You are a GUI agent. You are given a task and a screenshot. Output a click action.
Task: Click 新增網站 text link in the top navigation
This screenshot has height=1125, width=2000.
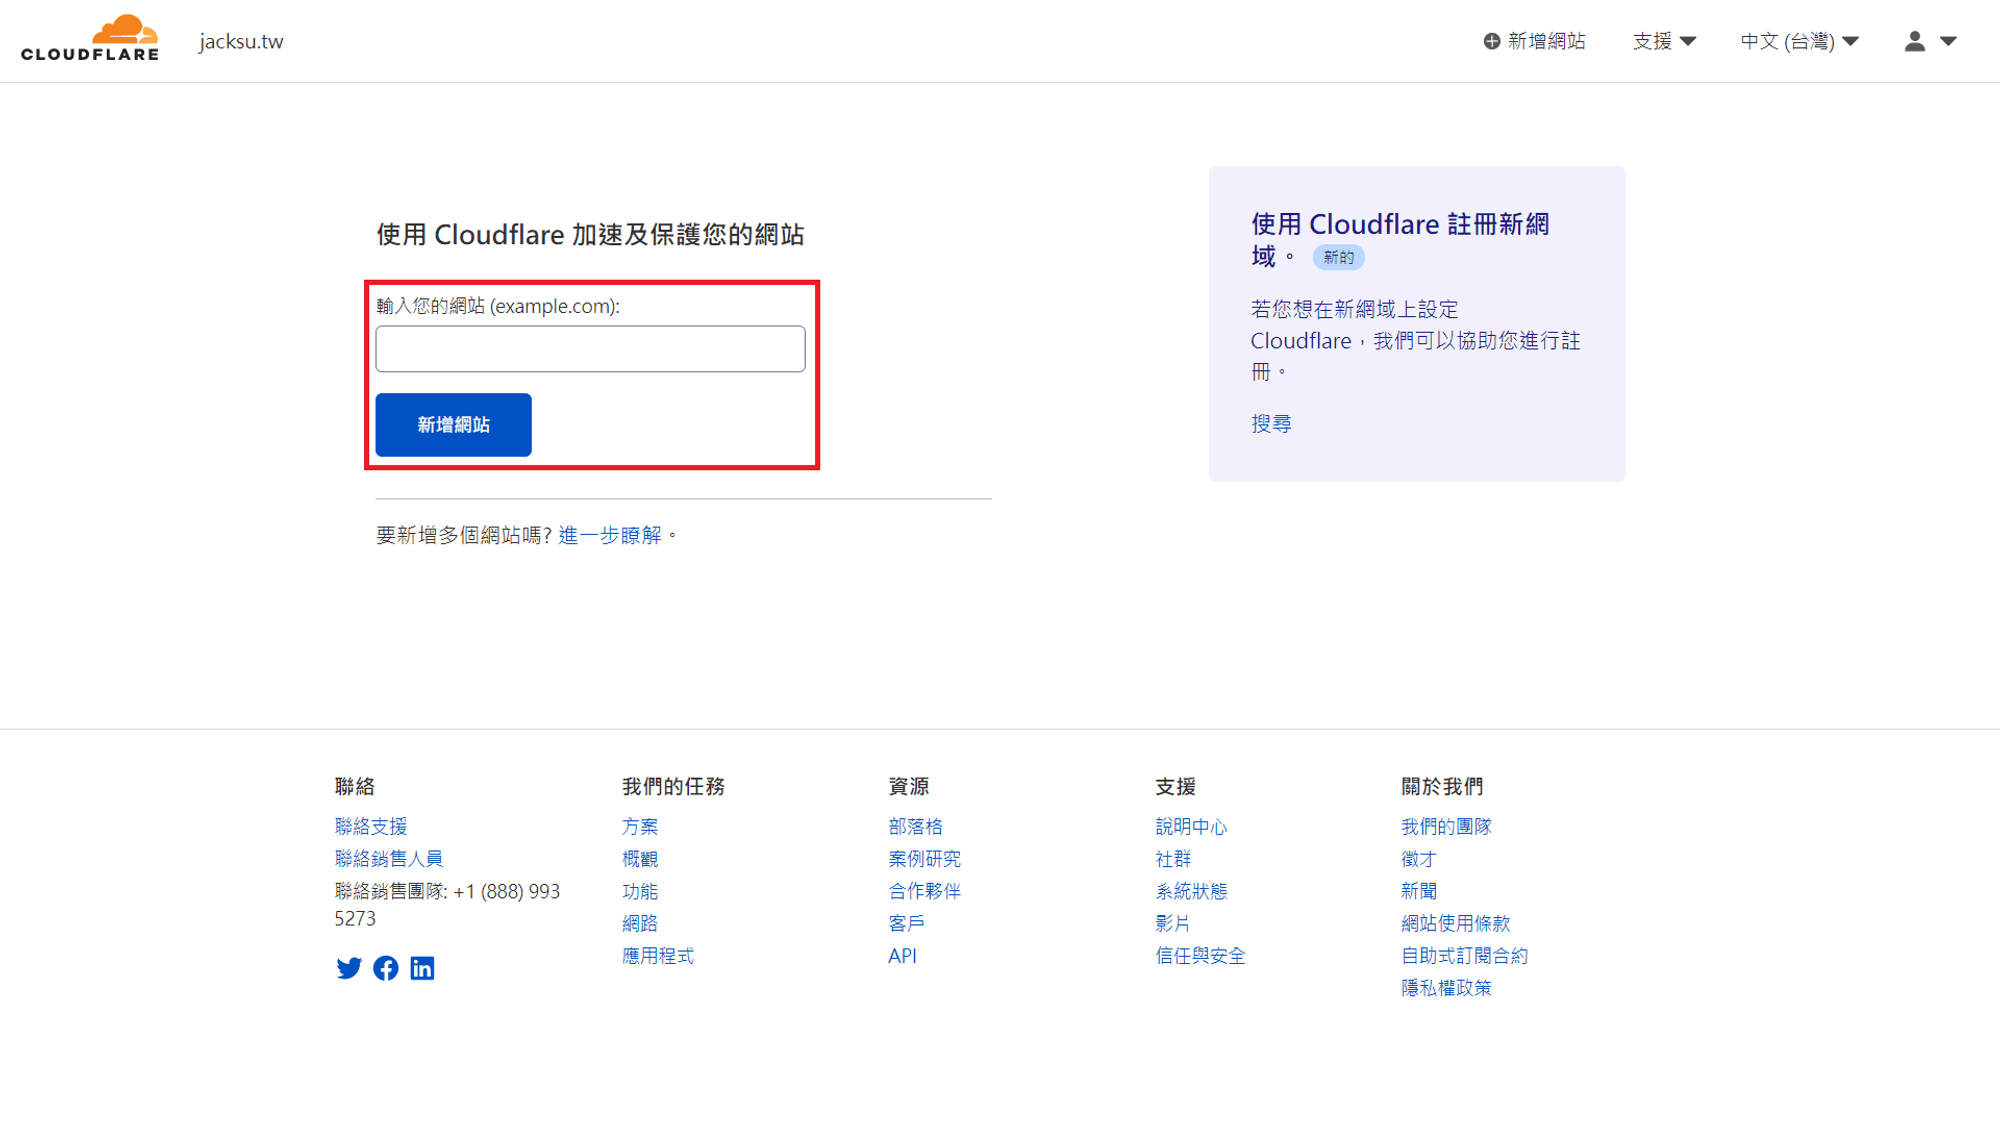click(x=1546, y=41)
